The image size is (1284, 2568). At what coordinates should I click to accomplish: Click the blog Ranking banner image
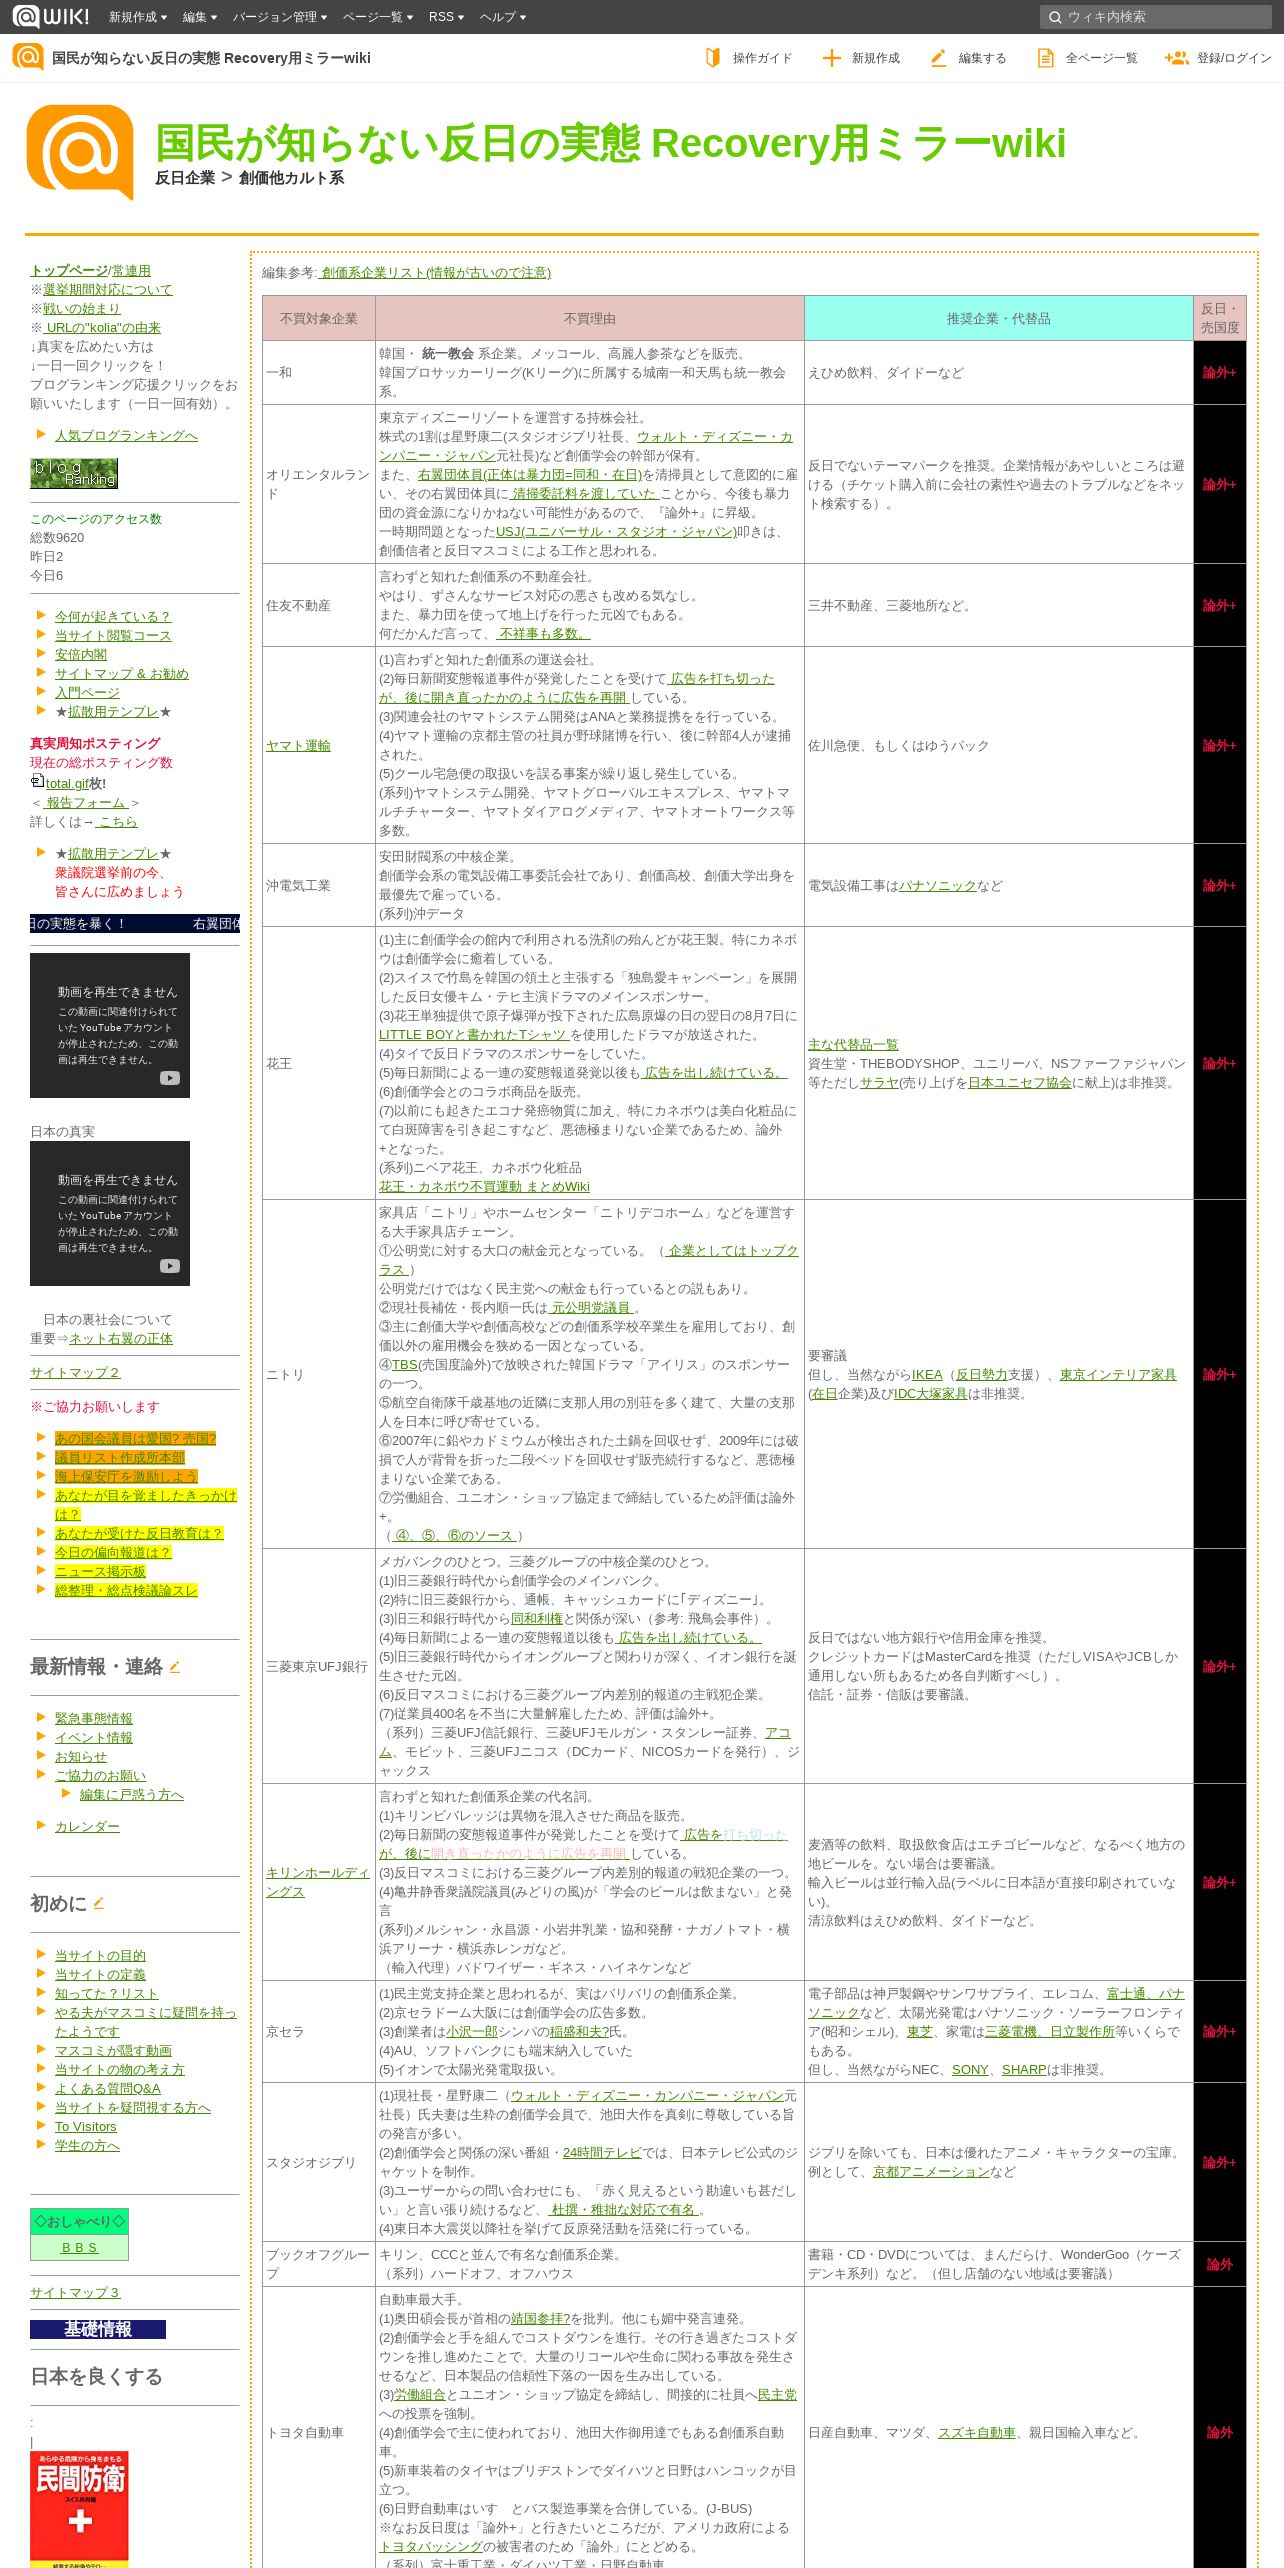point(74,473)
